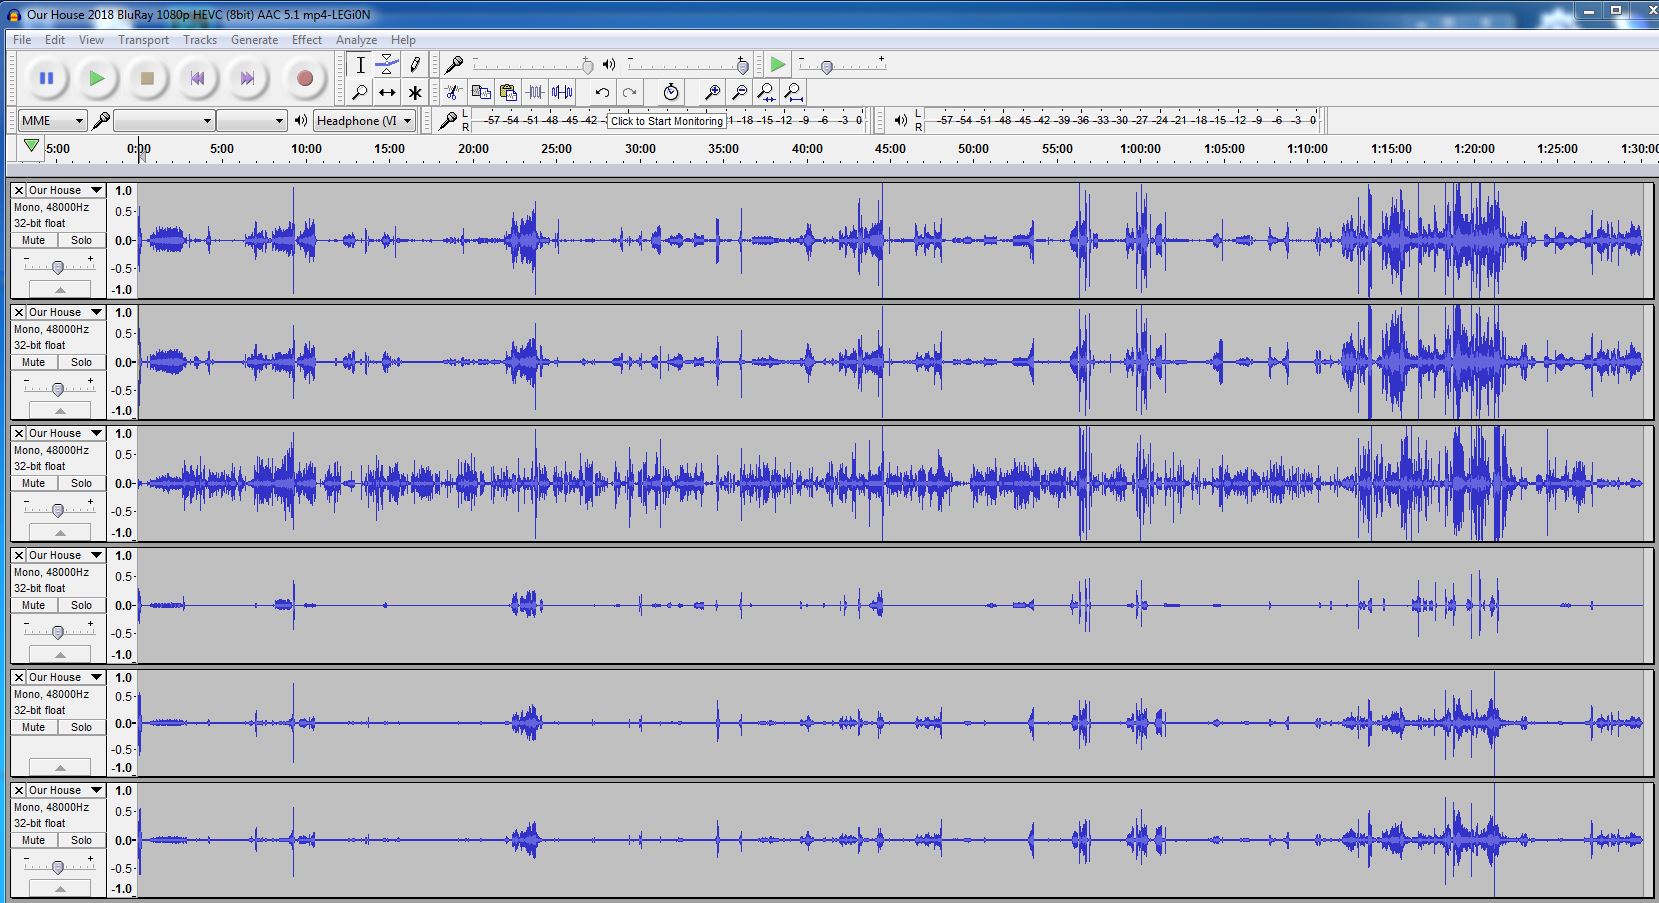The width and height of the screenshot is (1659, 903).
Task: Zoom in with the plus magnifier
Action: pos(712,92)
